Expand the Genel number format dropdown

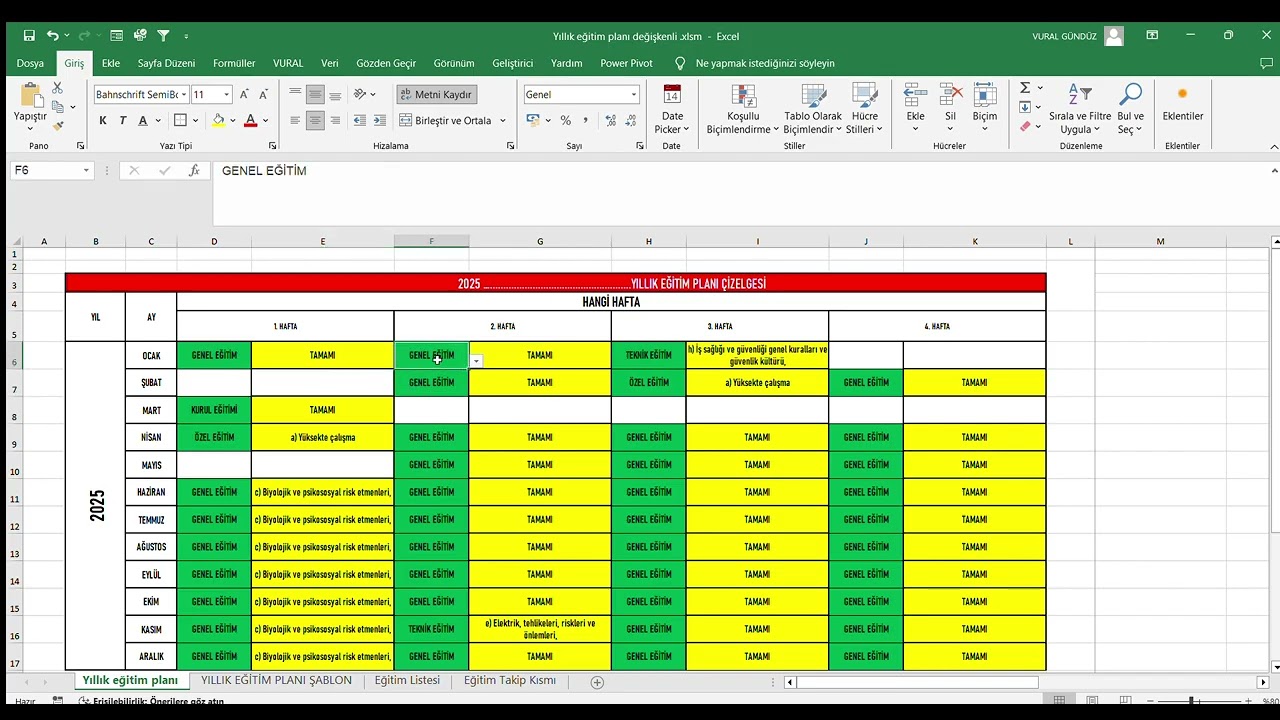634,94
